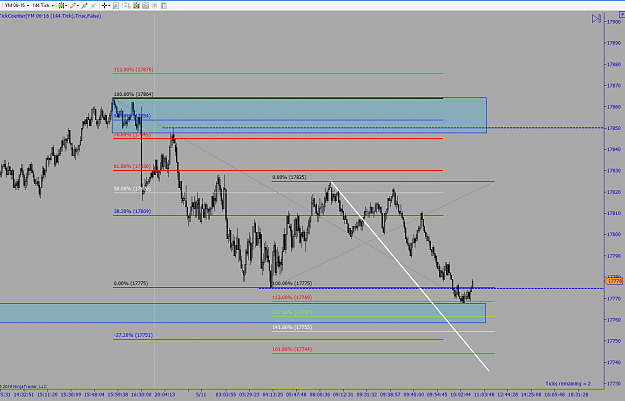The image size is (625, 401).
Task: Click the 09:45:00 time axis label
Action: [414, 395]
